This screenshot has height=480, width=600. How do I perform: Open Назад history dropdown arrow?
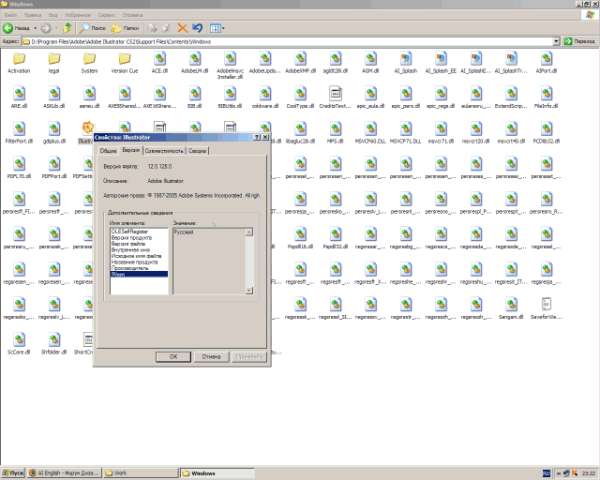pyautogui.click(x=35, y=28)
